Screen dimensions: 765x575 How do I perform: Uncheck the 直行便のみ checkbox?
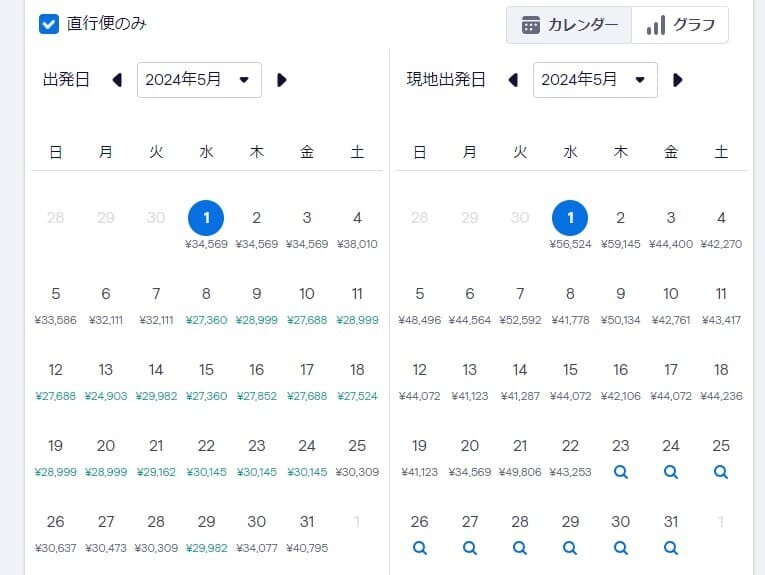pyautogui.click(x=49, y=24)
